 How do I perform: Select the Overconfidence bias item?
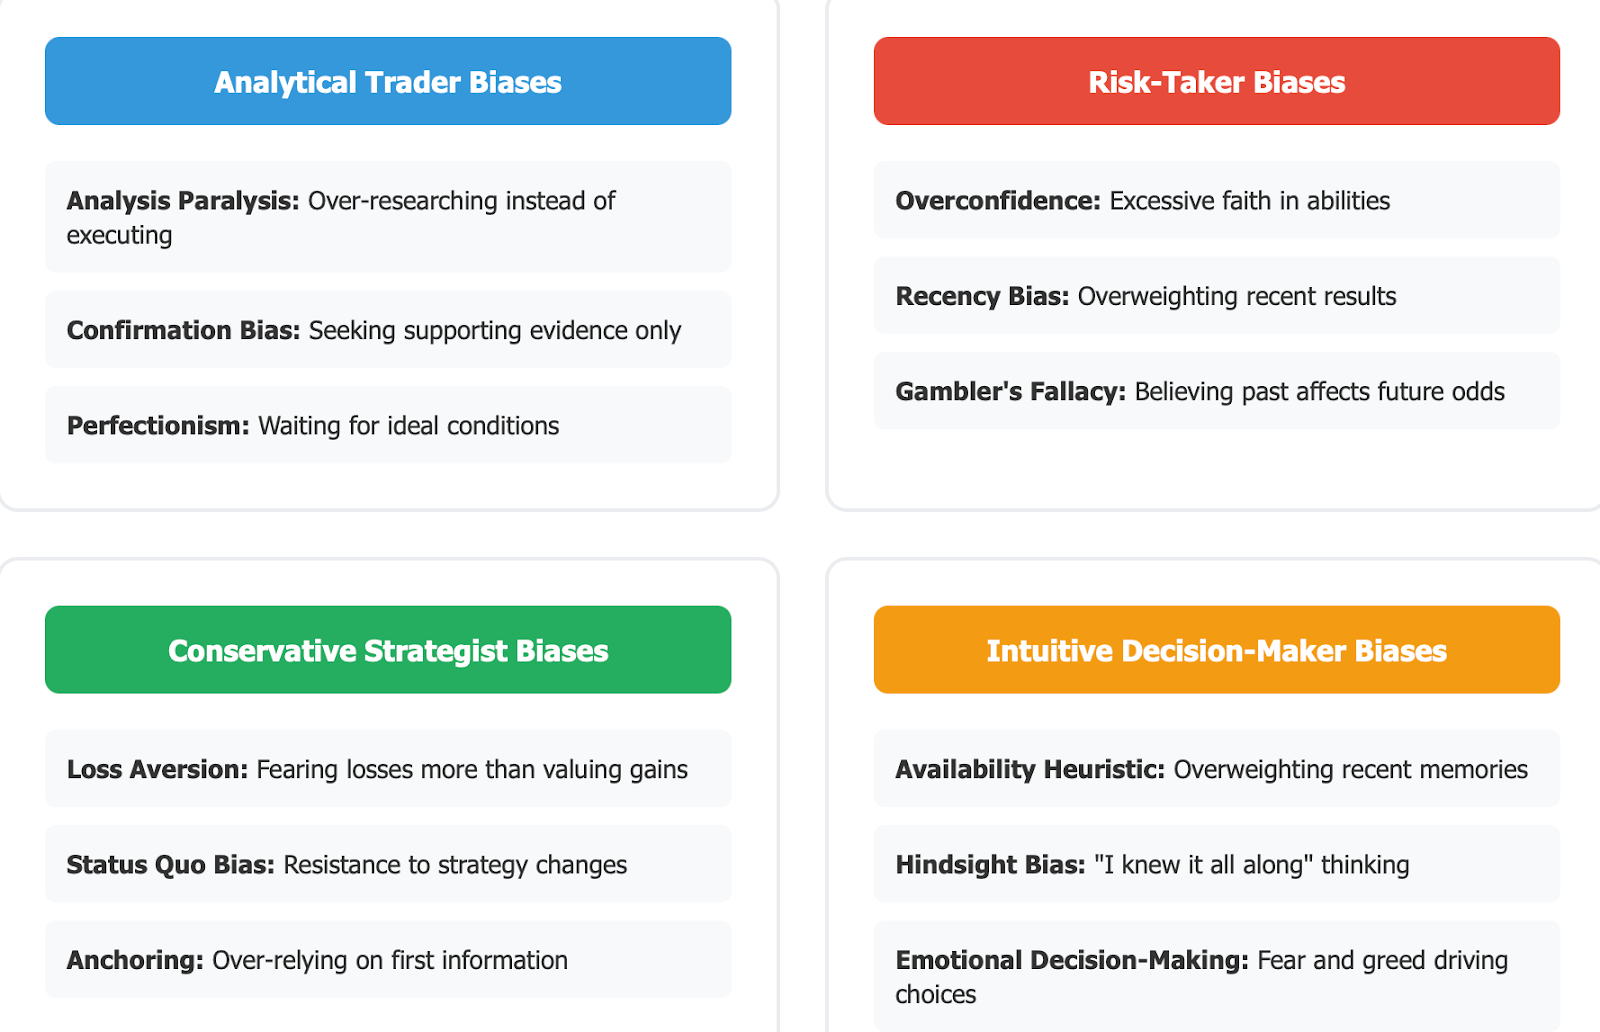point(1217,200)
